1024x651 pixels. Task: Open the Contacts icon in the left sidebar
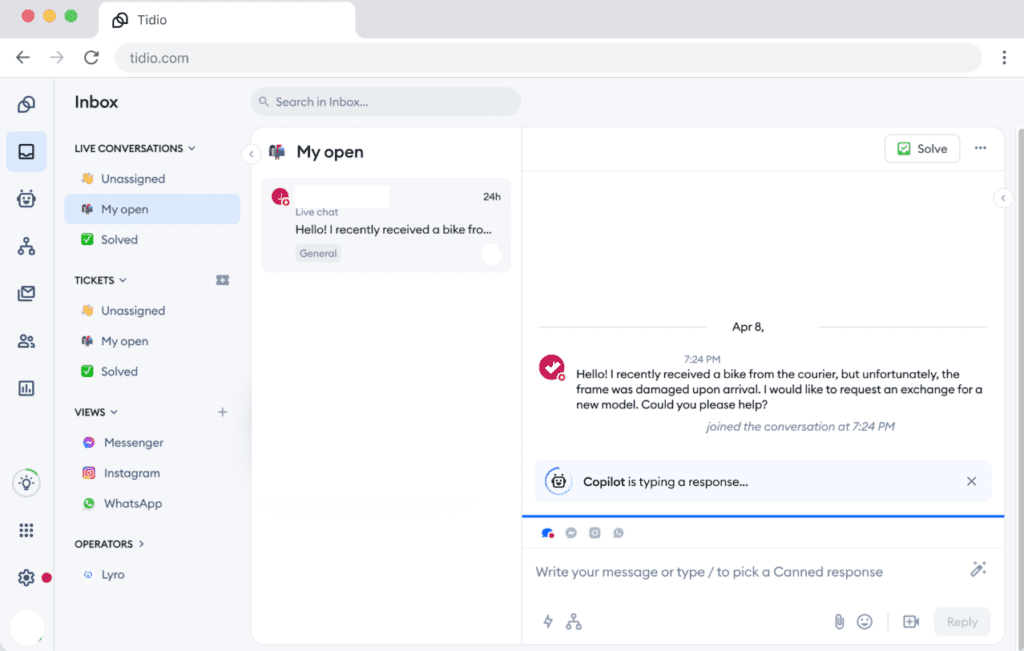[26, 340]
